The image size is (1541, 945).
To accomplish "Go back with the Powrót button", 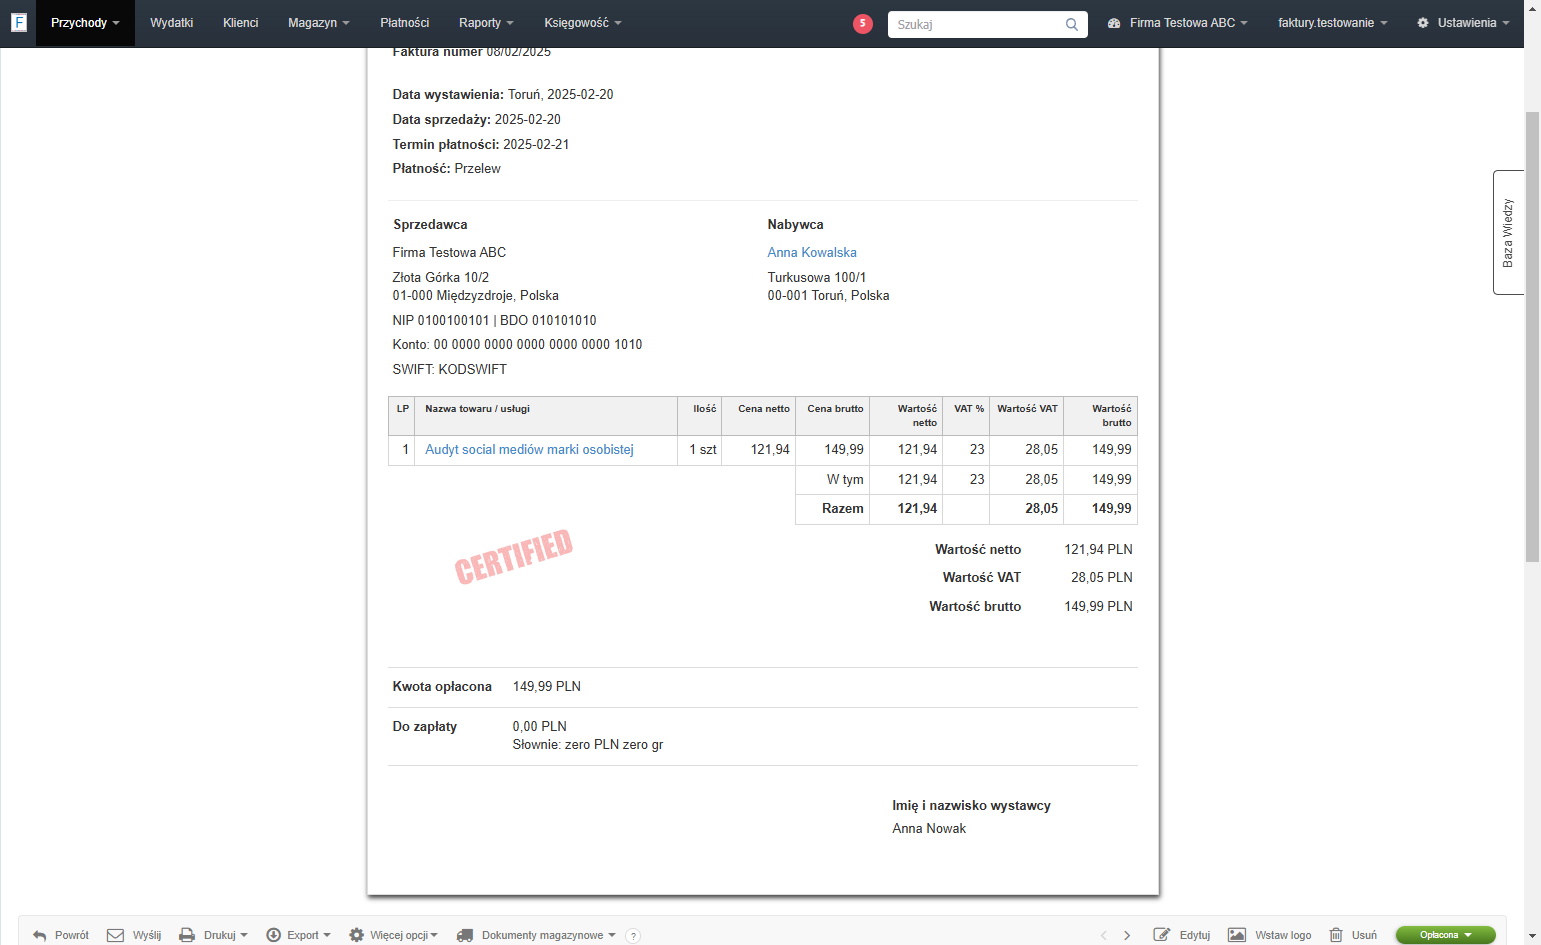I will tap(61, 935).
